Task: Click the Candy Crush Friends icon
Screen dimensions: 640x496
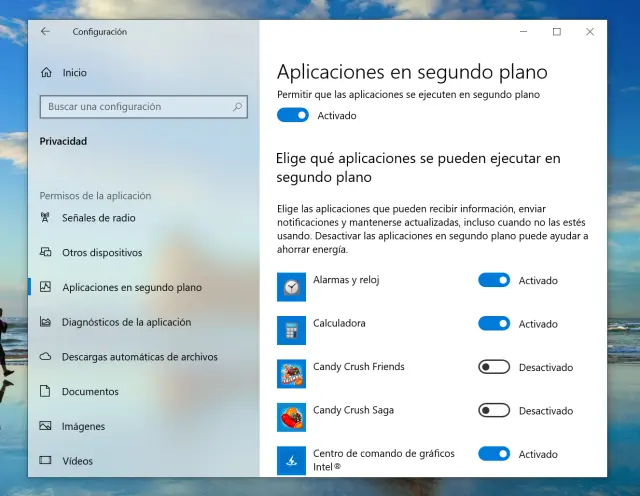Action: click(291, 374)
